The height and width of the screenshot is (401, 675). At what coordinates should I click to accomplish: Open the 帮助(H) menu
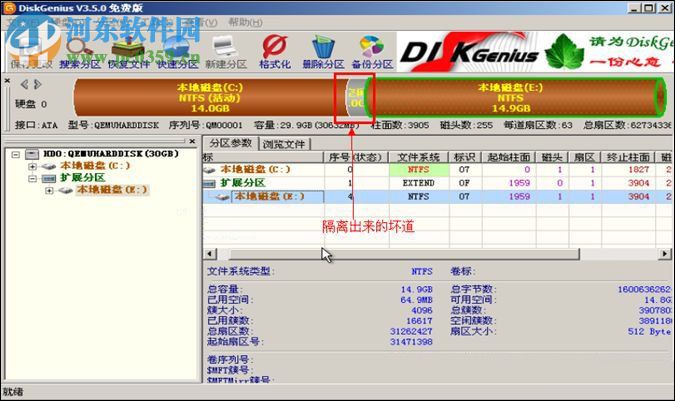(x=245, y=22)
